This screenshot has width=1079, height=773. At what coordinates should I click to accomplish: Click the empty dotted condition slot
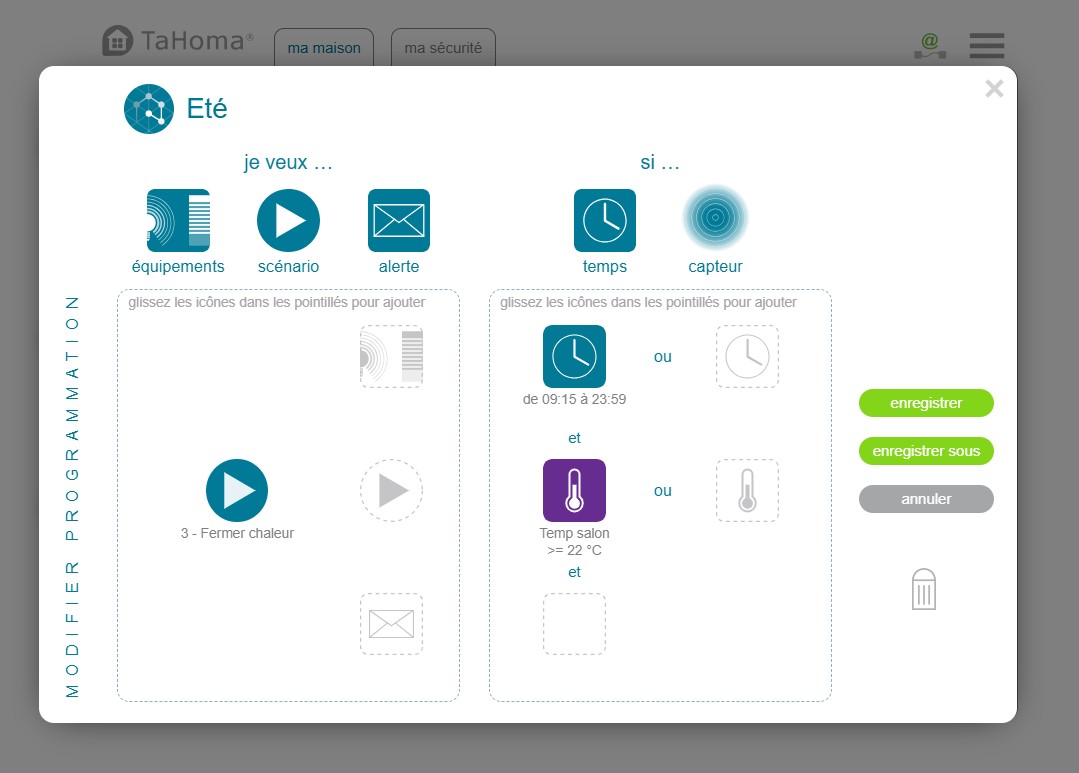[574, 624]
